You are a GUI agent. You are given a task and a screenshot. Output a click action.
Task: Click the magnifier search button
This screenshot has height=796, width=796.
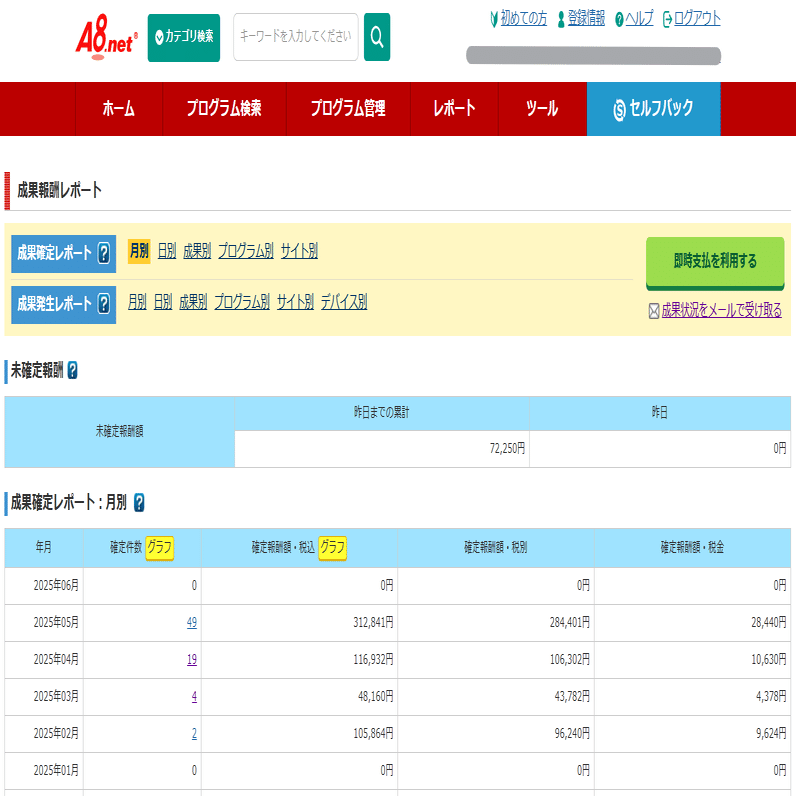pyautogui.click(x=377, y=37)
